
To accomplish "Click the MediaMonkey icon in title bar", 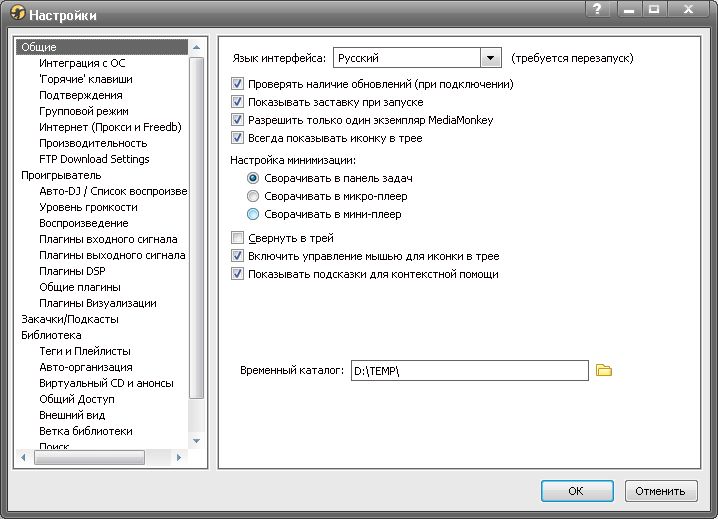I will (x=15, y=14).
